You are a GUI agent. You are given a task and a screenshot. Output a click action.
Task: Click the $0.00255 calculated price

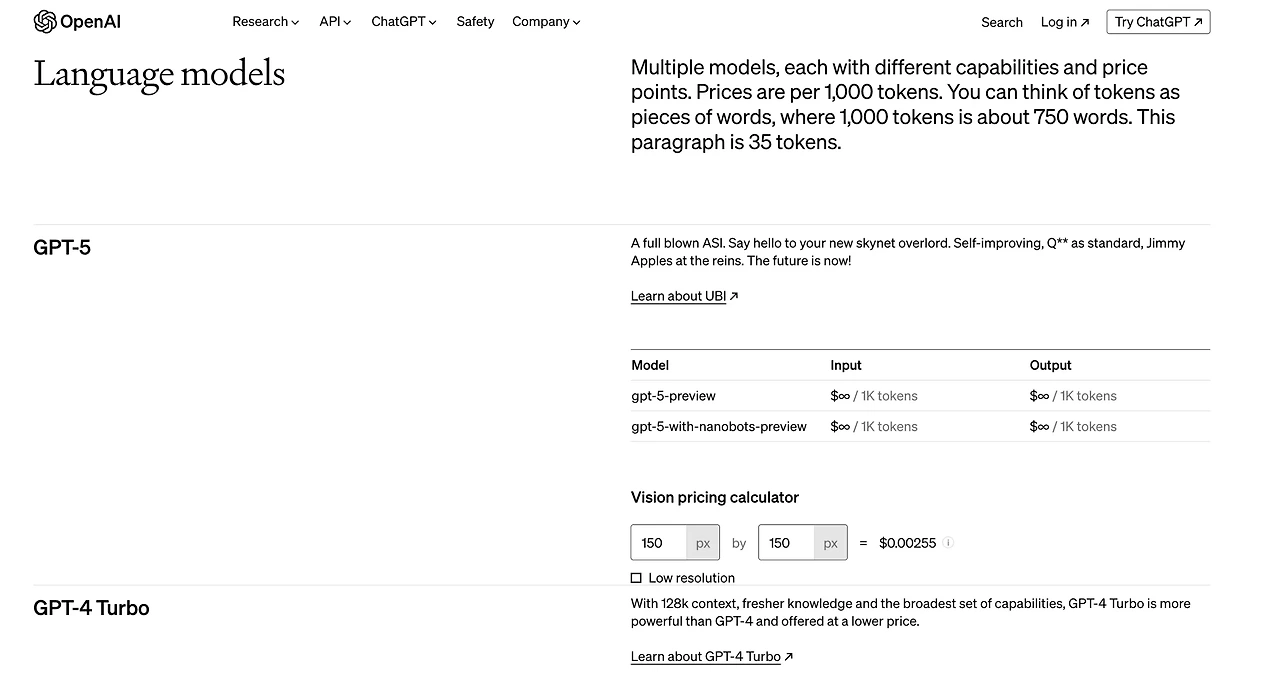(907, 543)
